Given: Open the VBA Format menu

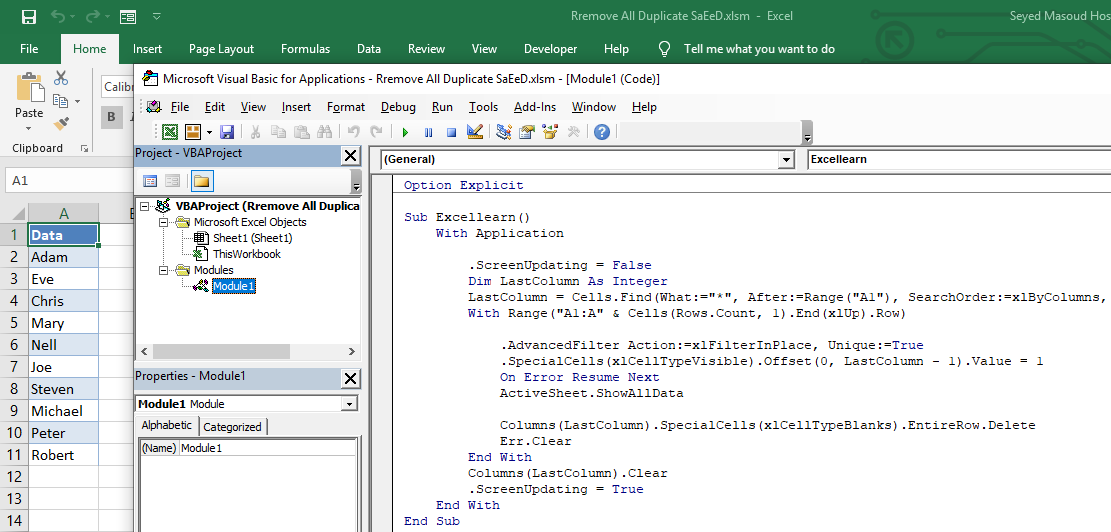Looking at the screenshot, I should pos(346,107).
